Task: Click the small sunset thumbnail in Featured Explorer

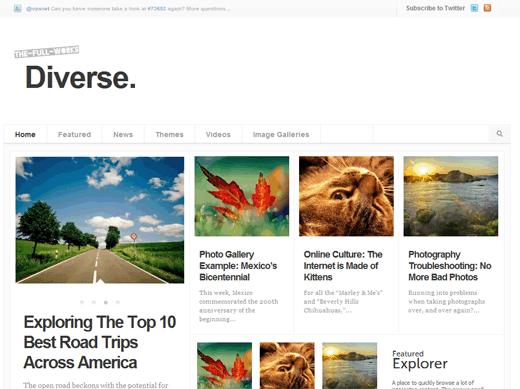Action: pos(350,366)
